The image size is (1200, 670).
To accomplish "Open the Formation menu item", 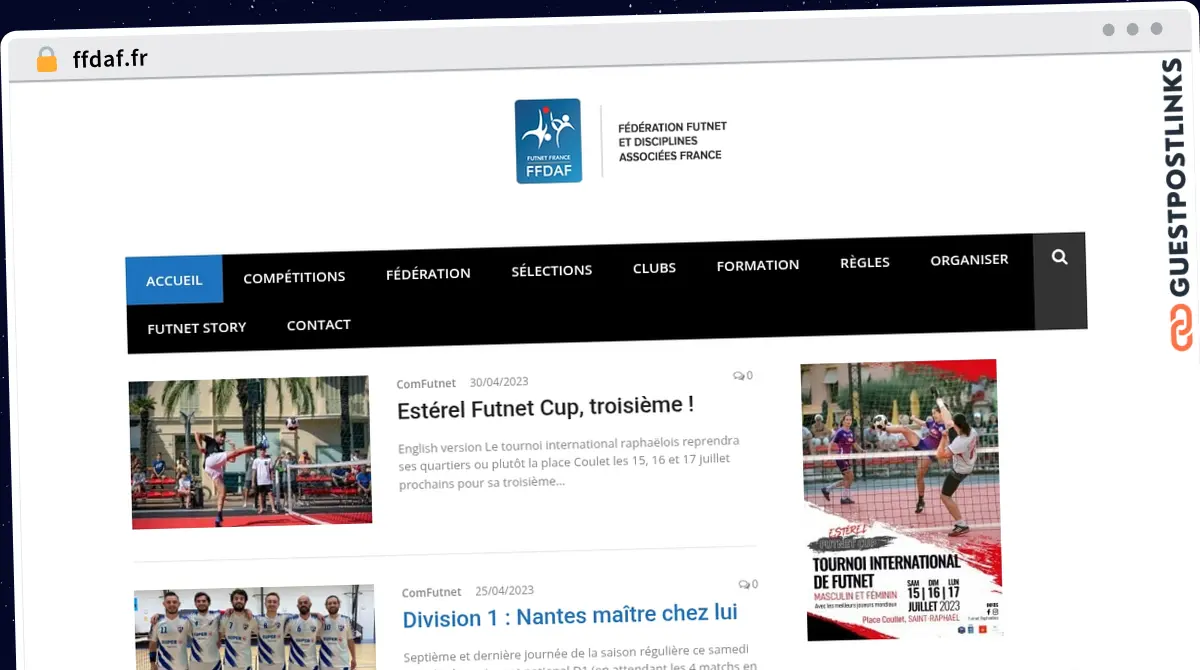I will click(x=758, y=265).
